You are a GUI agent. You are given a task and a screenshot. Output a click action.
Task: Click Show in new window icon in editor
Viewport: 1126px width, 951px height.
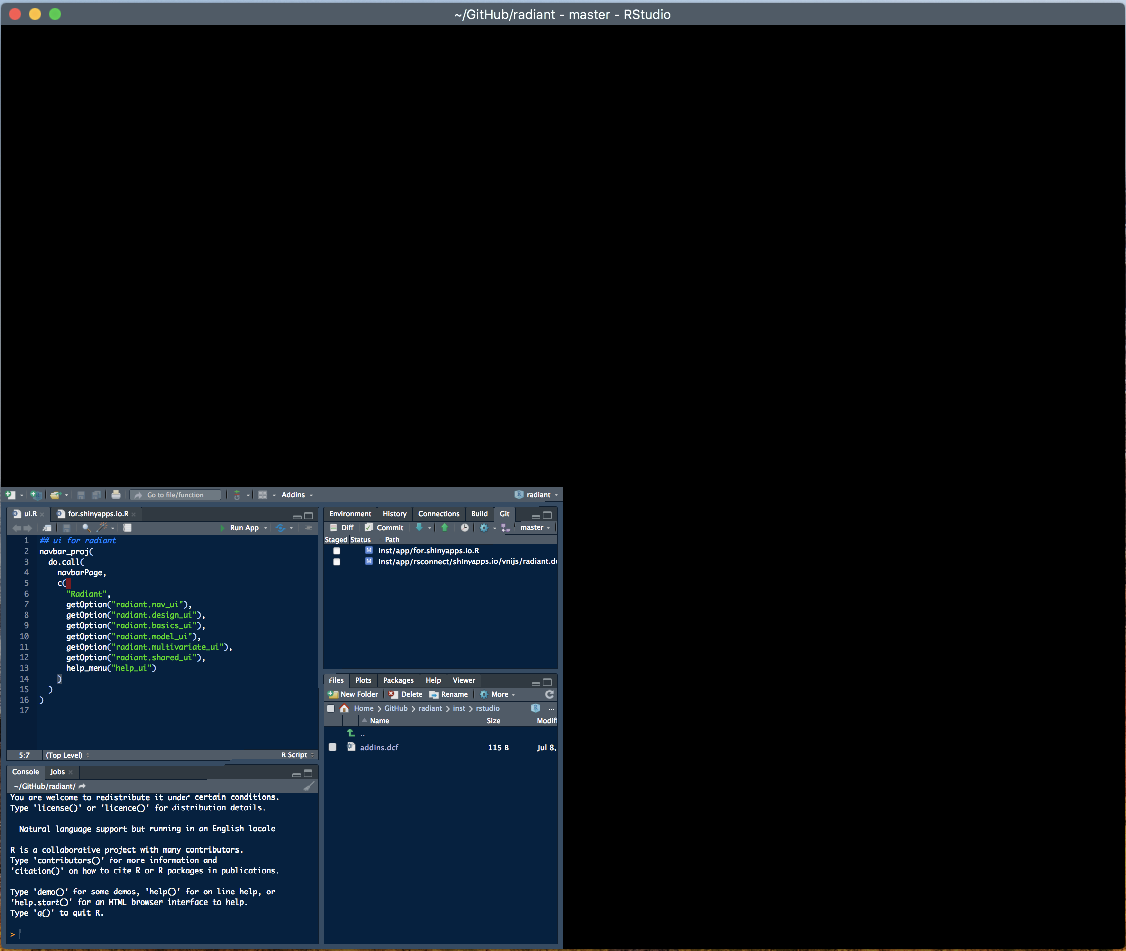pyautogui.click(x=47, y=528)
